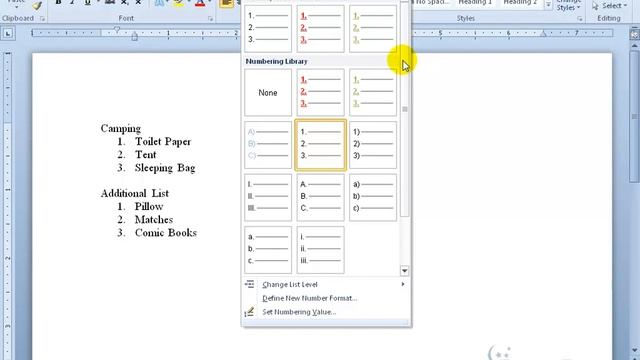
Task: Select the a. b. c. lowercase format
Action: [x=268, y=250]
